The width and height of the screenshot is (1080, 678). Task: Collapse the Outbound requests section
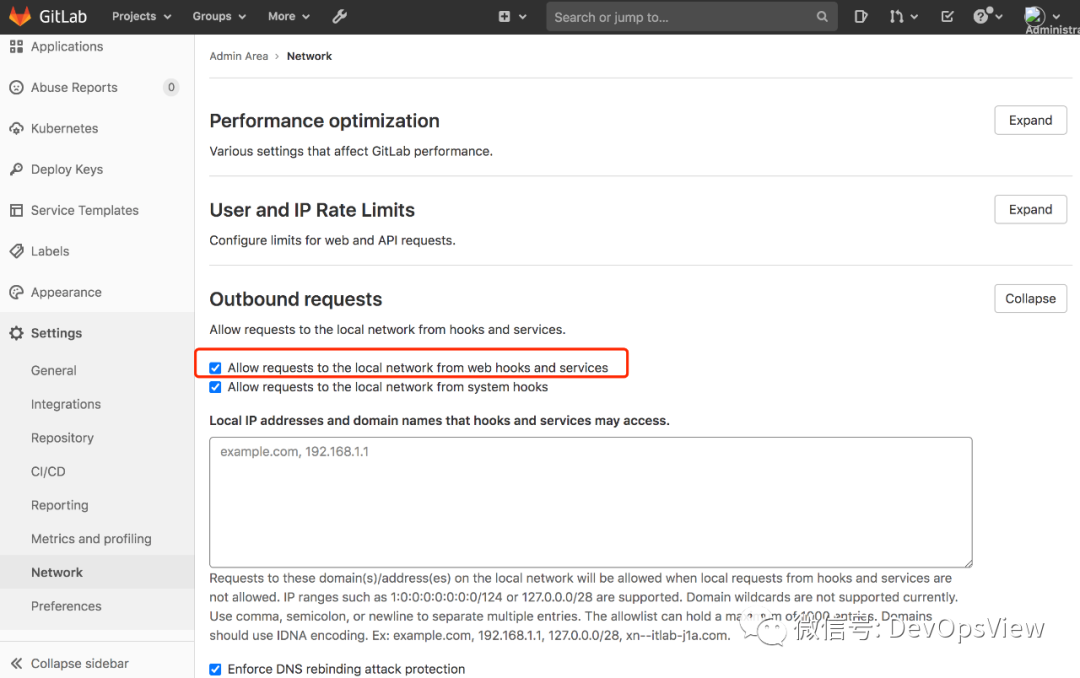[x=1030, y=298]
